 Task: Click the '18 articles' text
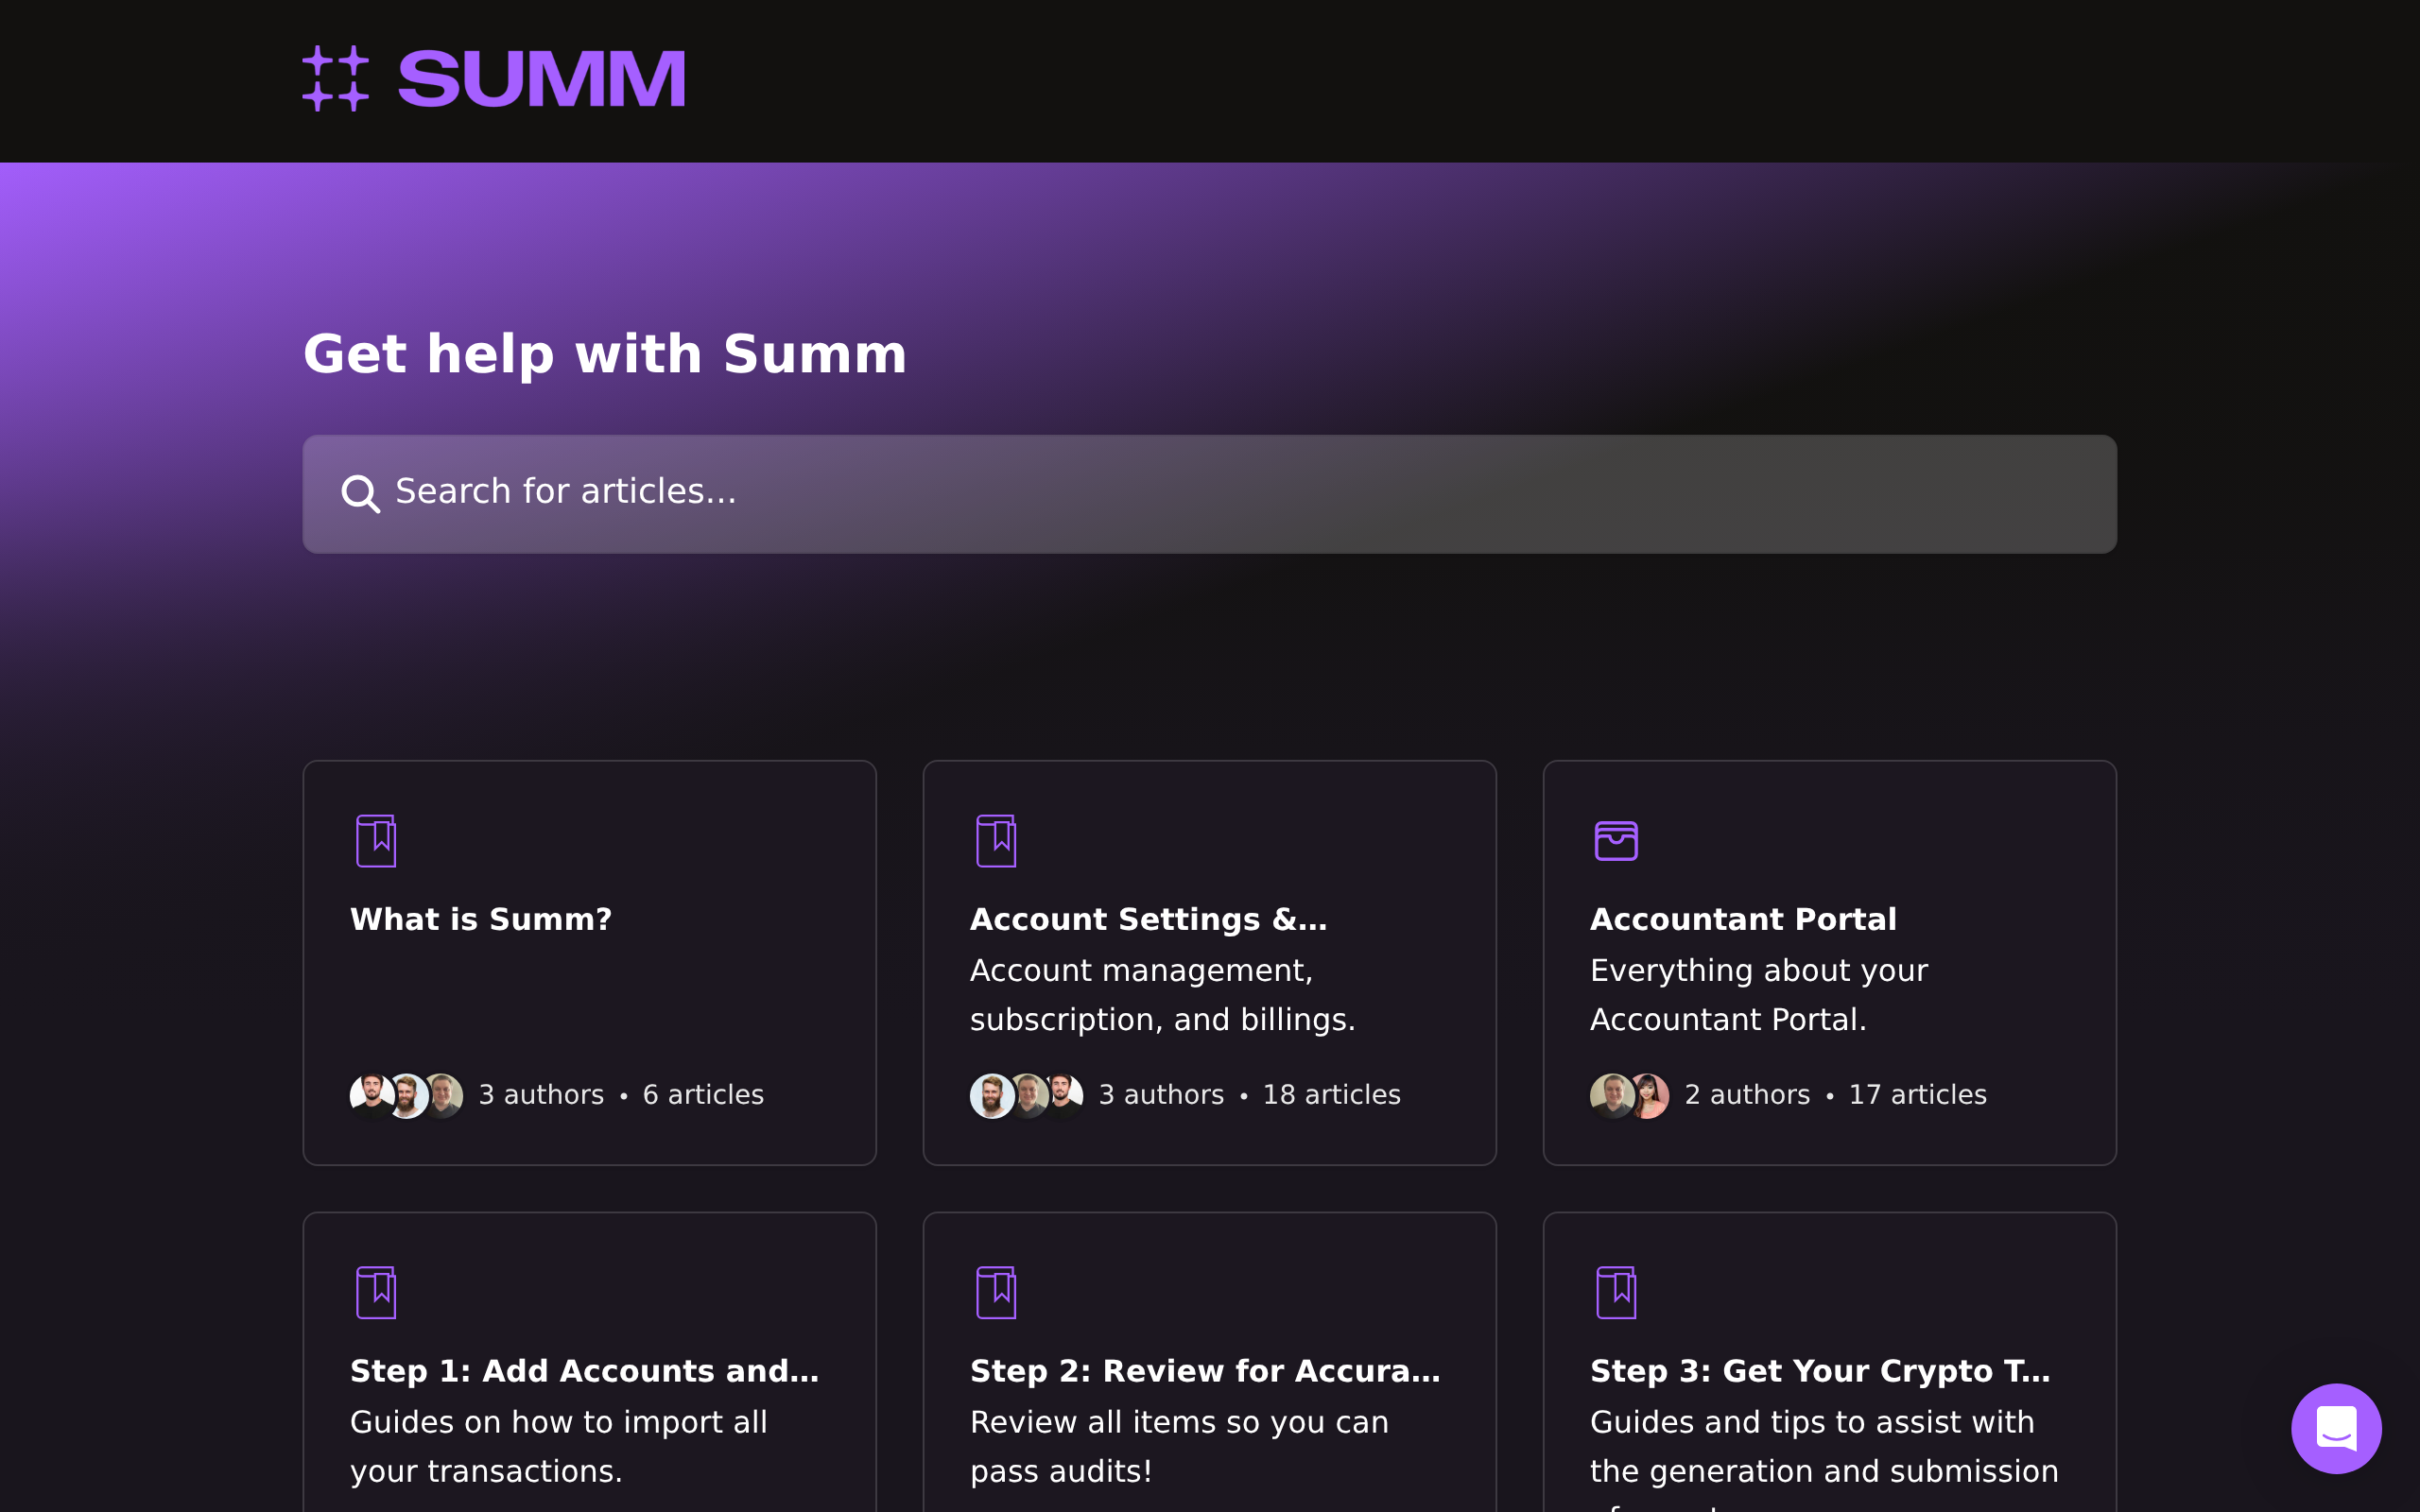click(x=1331, y=1095)
